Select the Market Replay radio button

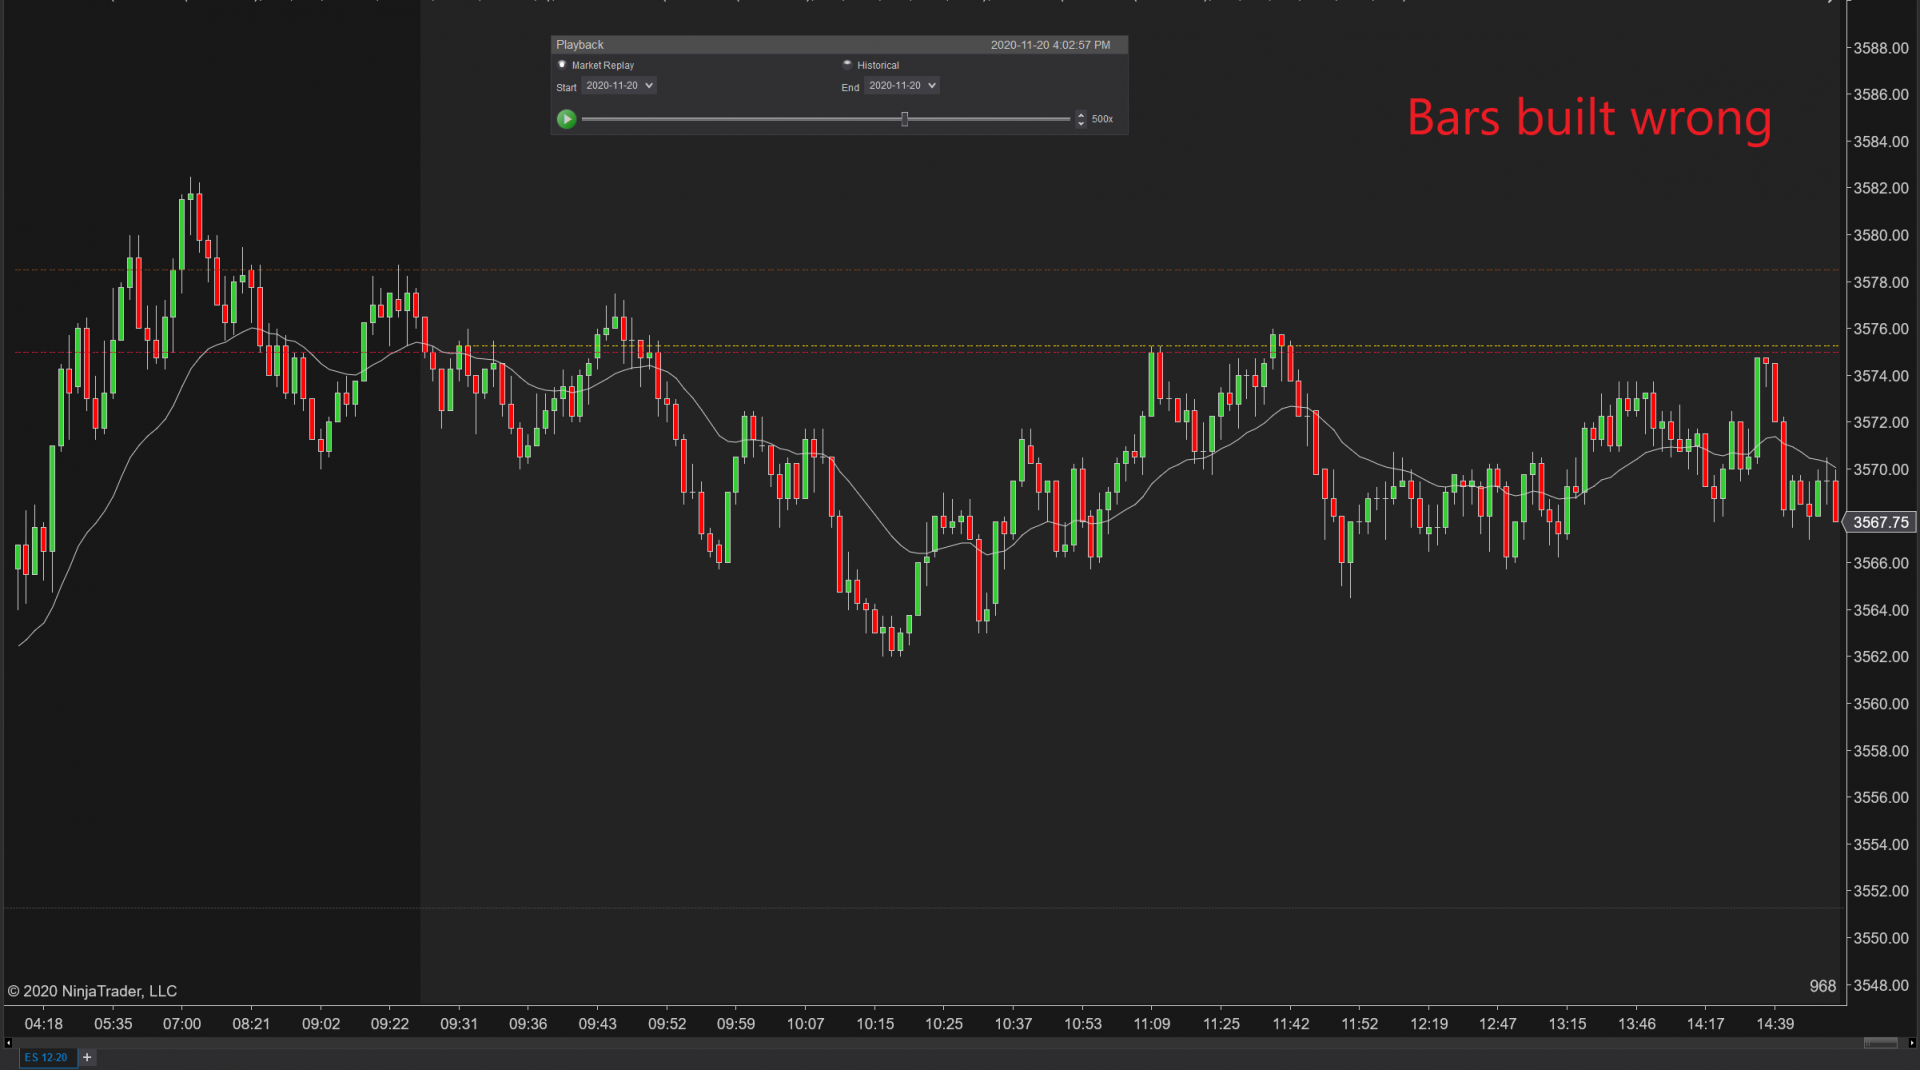pyautogui.click(x=562, y=65)
